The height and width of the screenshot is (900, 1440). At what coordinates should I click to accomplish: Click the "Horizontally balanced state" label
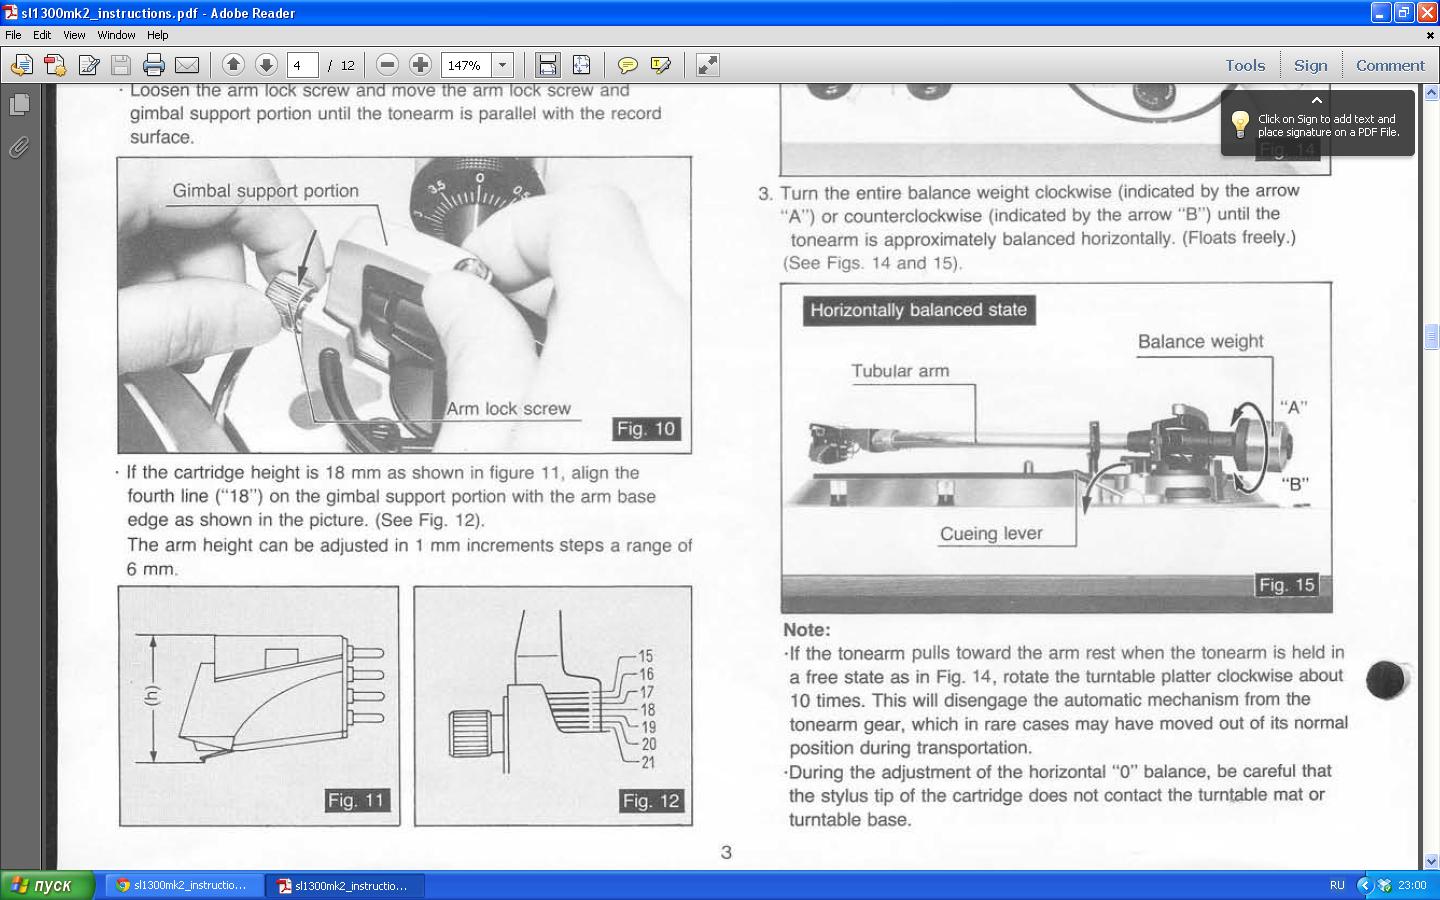[x=919, y=310]
